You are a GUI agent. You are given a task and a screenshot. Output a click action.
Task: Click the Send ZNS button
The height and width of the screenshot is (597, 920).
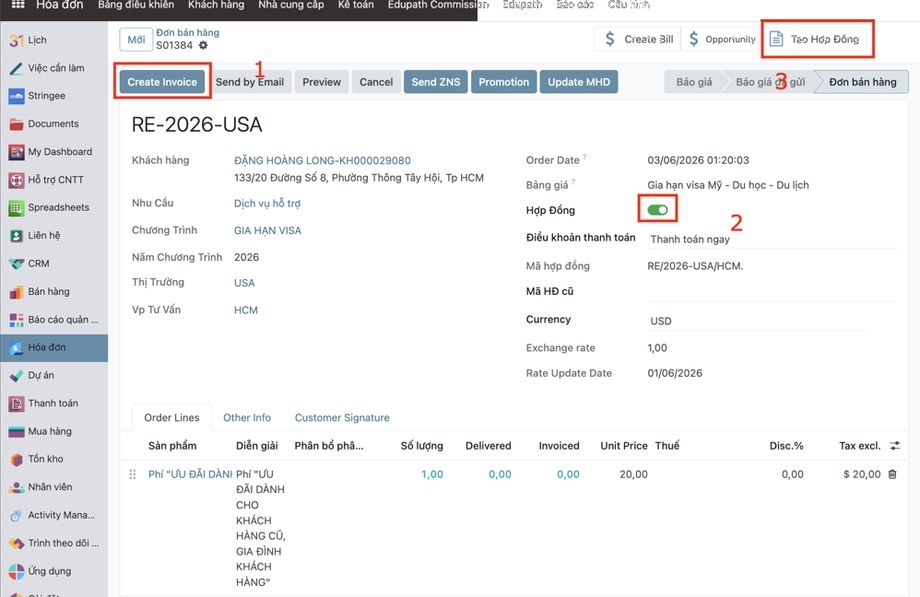(x=436, y=82)
